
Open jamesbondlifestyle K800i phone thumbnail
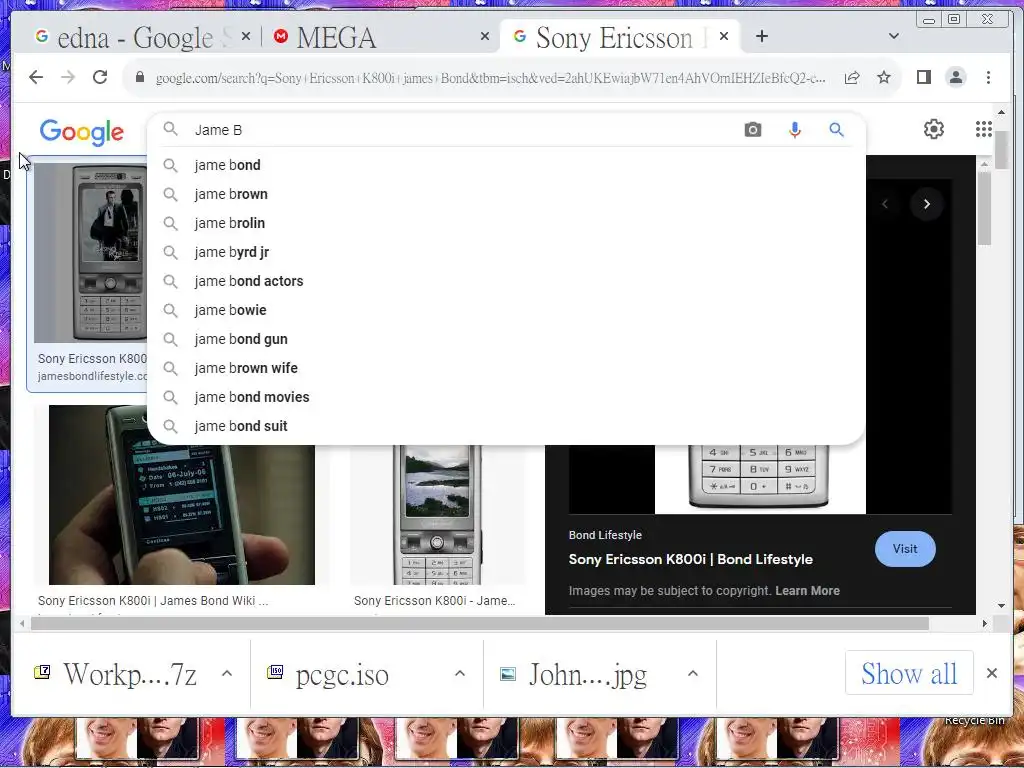pos(91,251)
